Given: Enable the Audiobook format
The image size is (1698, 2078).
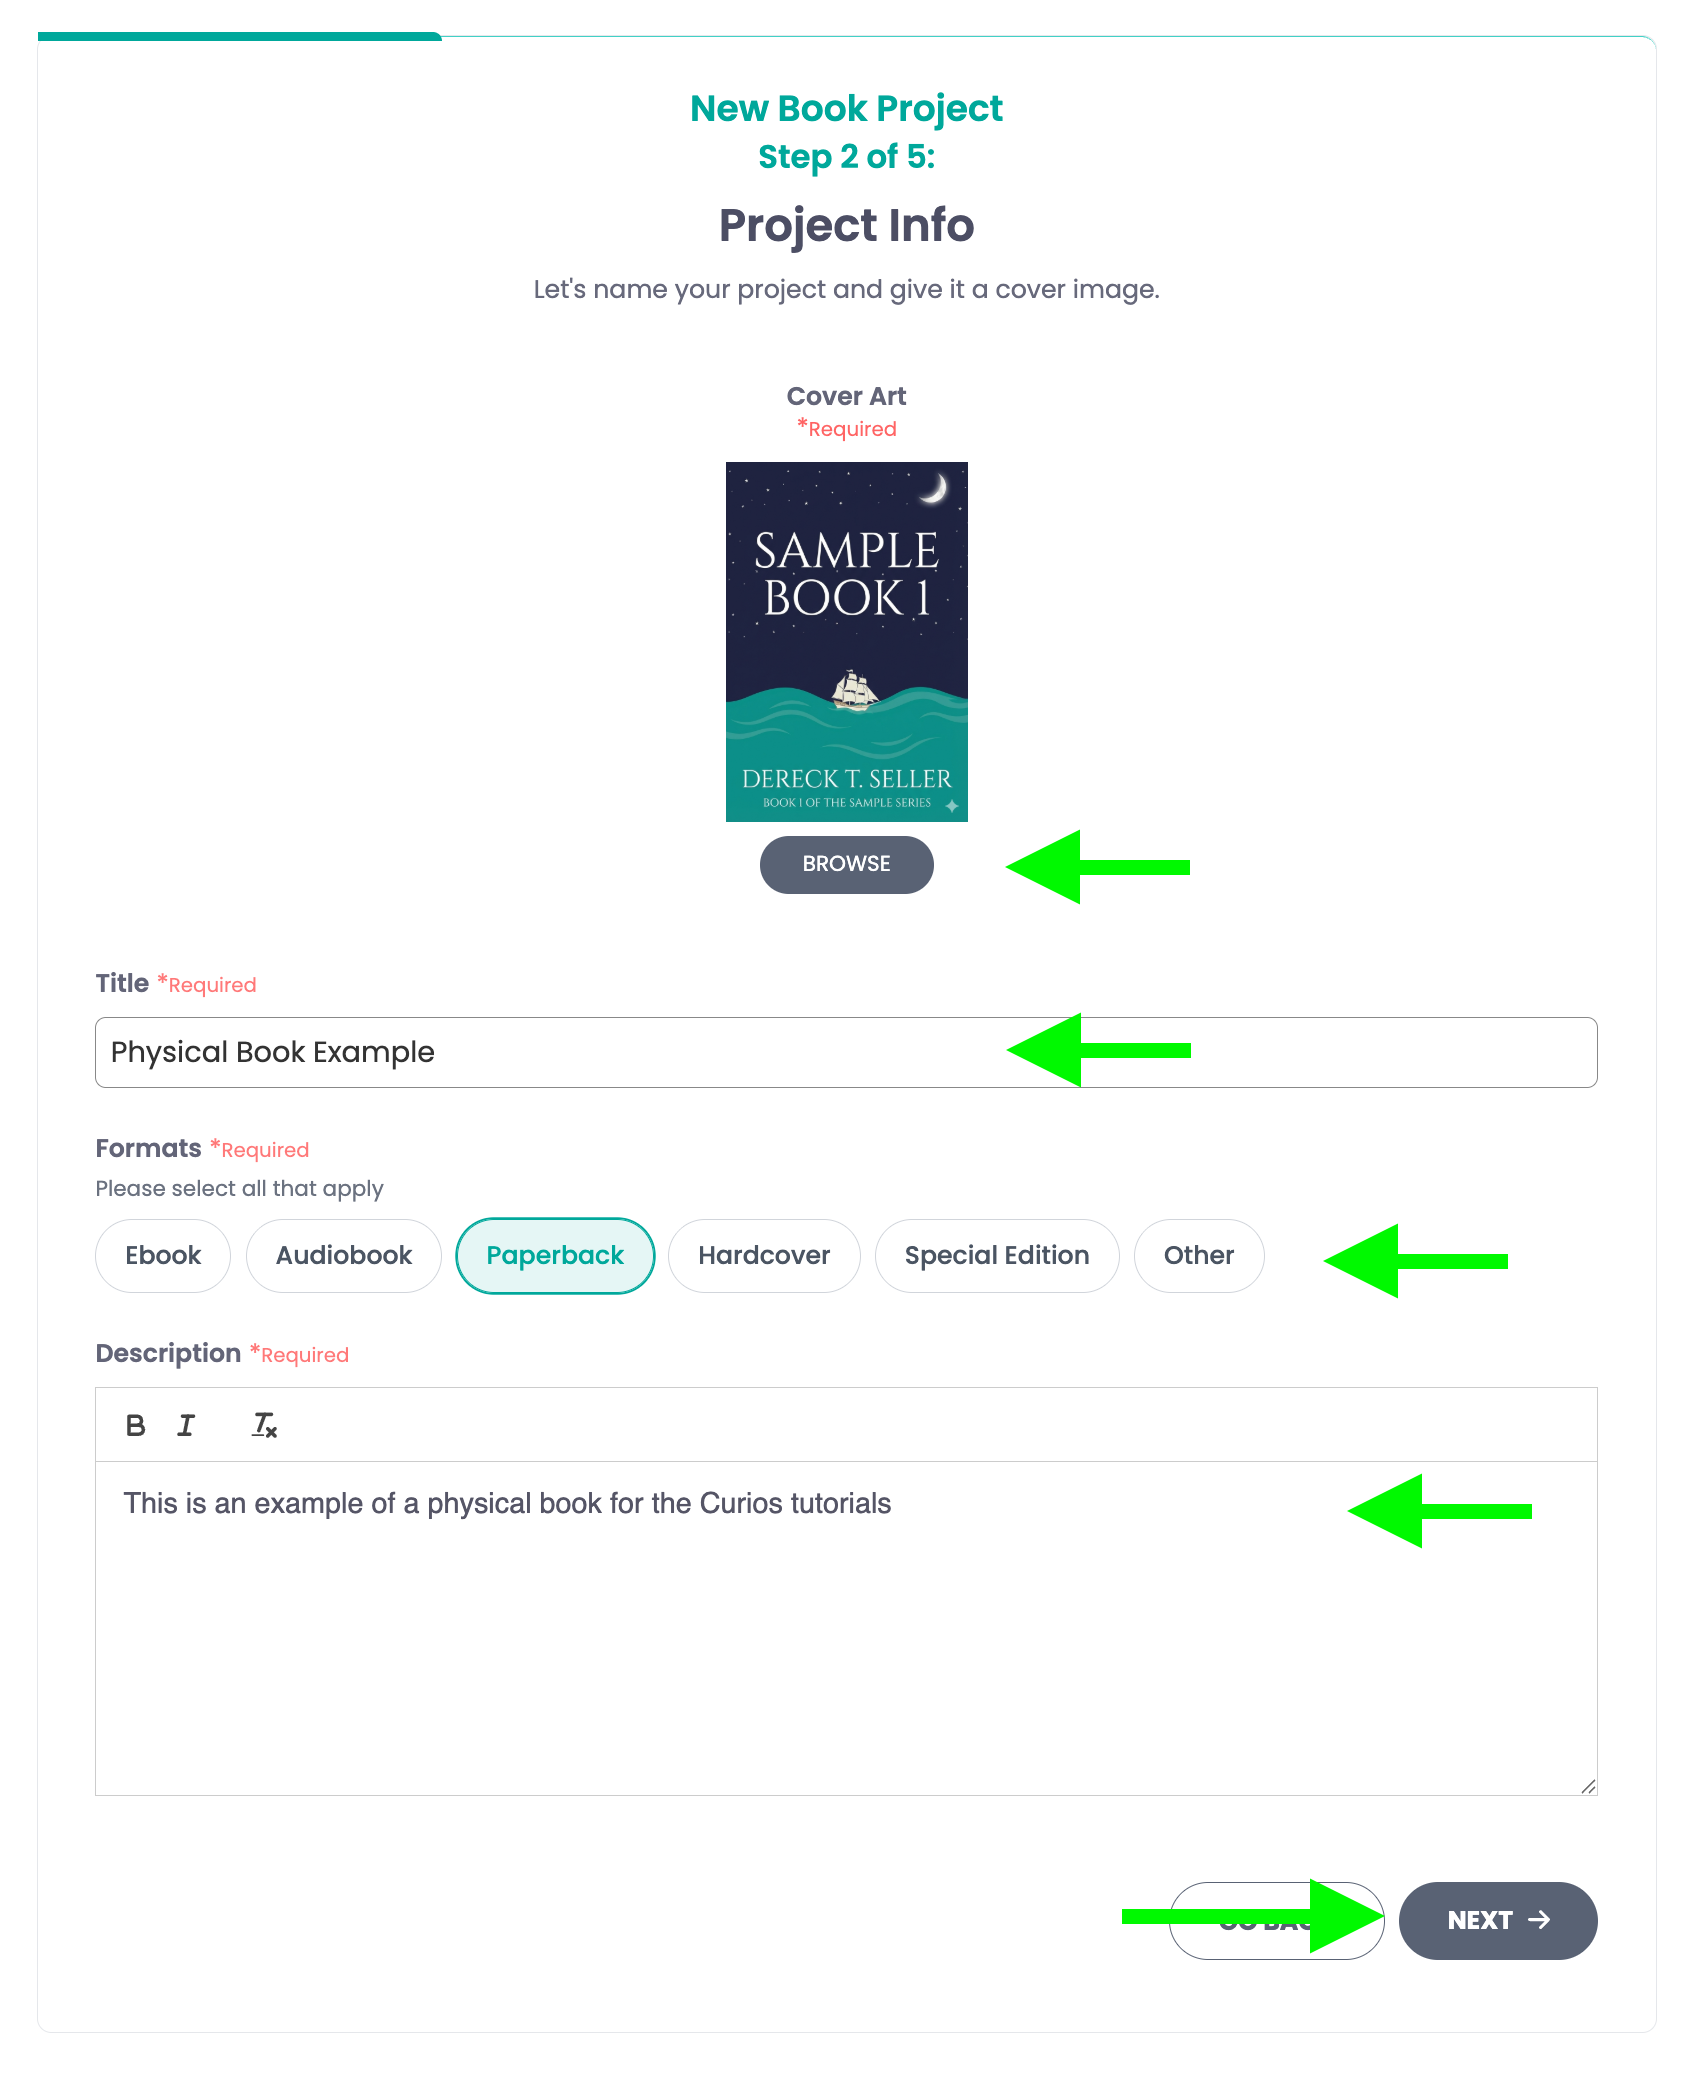Looking at the screenshot, I should point(342,1255).
